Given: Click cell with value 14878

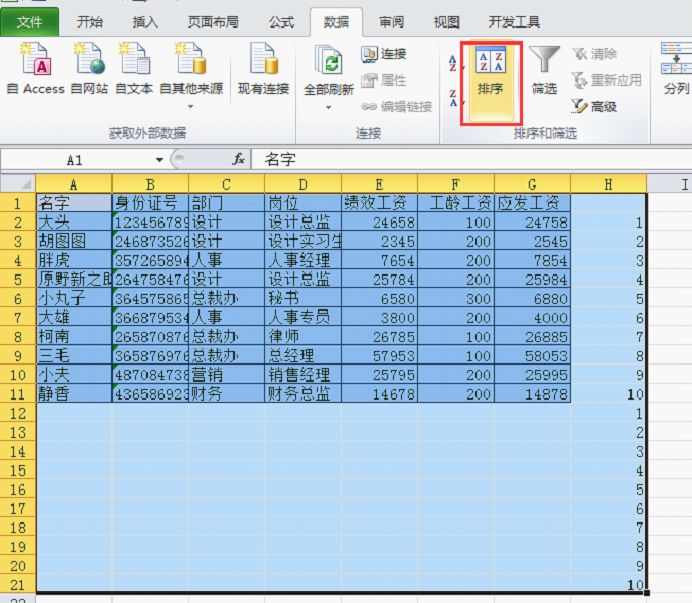Looking at the screenshot, I should point(532,394).
